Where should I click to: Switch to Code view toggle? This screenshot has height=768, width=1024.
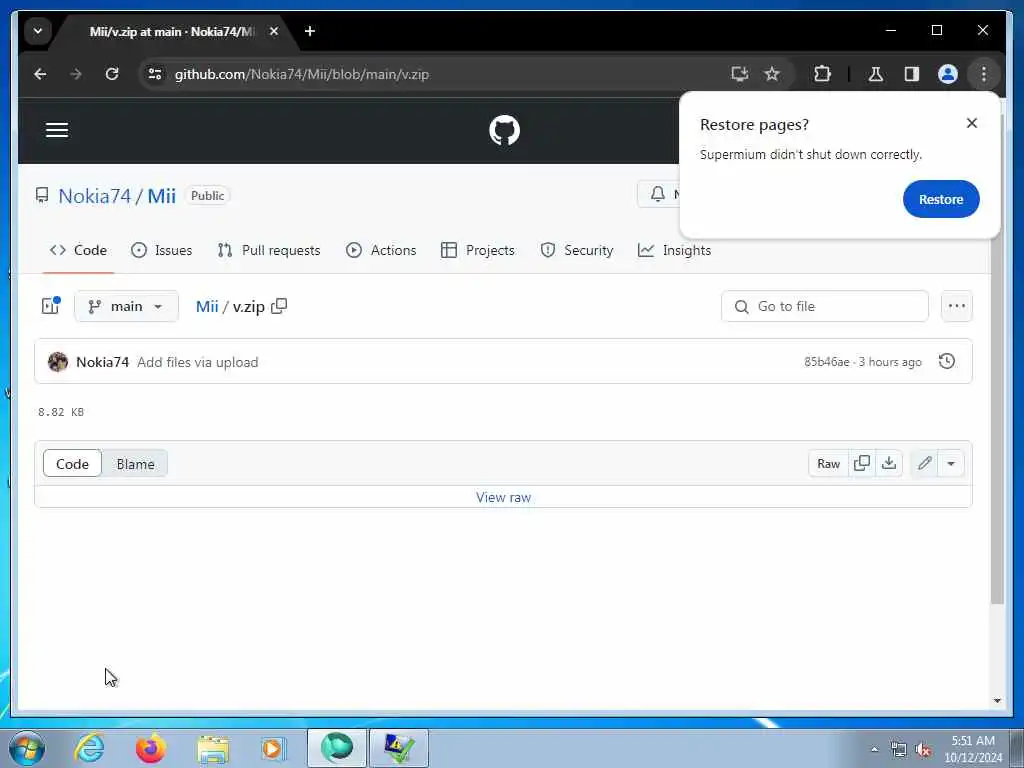72,464
